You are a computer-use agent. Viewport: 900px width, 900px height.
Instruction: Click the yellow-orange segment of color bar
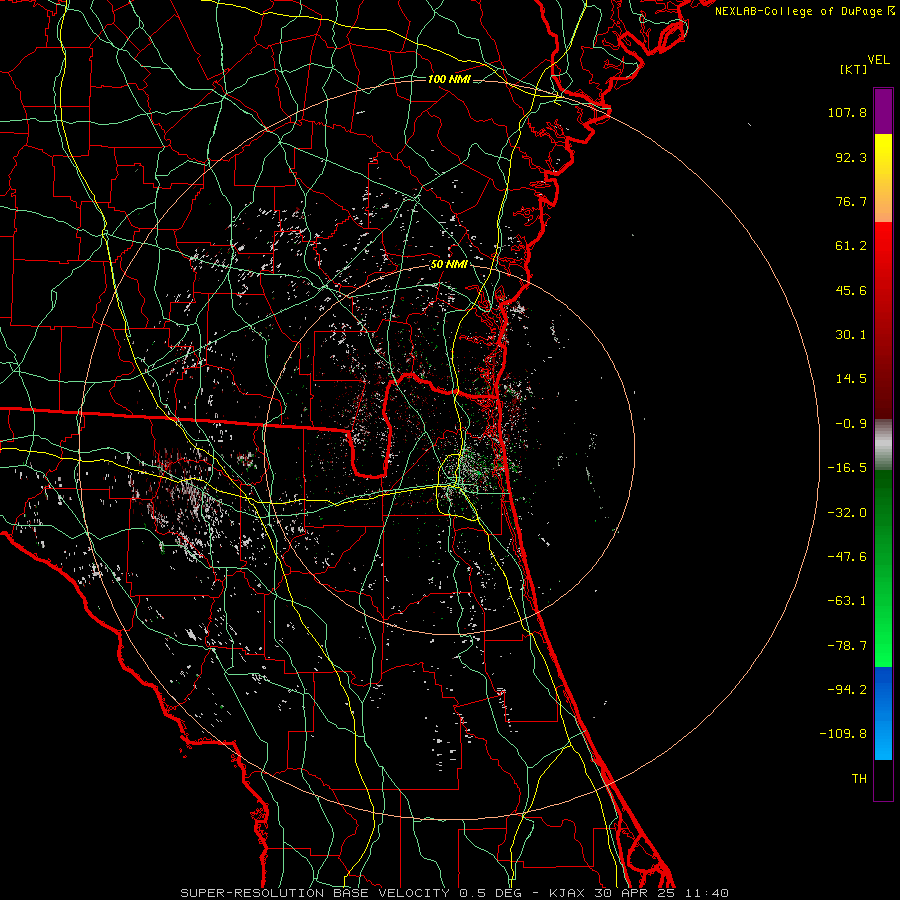(x=883, y=178)
